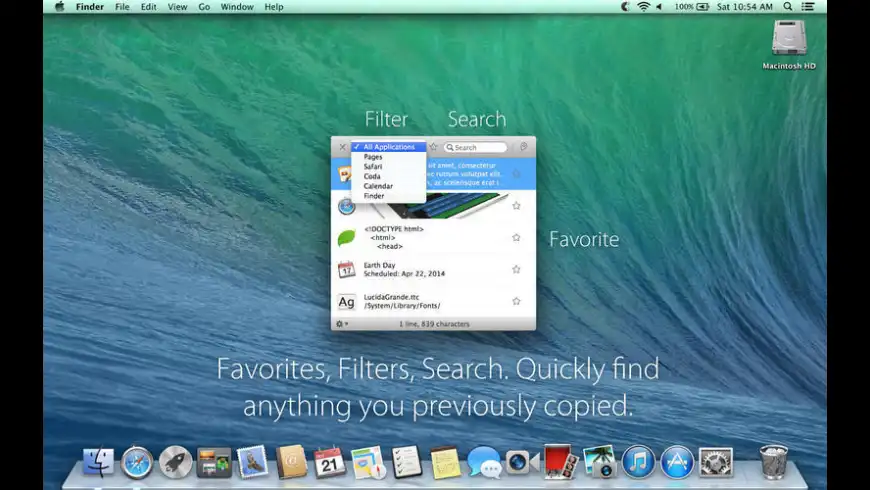Viewport: 870px width, 490px height.
Task: Open Notes yellow pad in Dock
Action: pos(446,462)
